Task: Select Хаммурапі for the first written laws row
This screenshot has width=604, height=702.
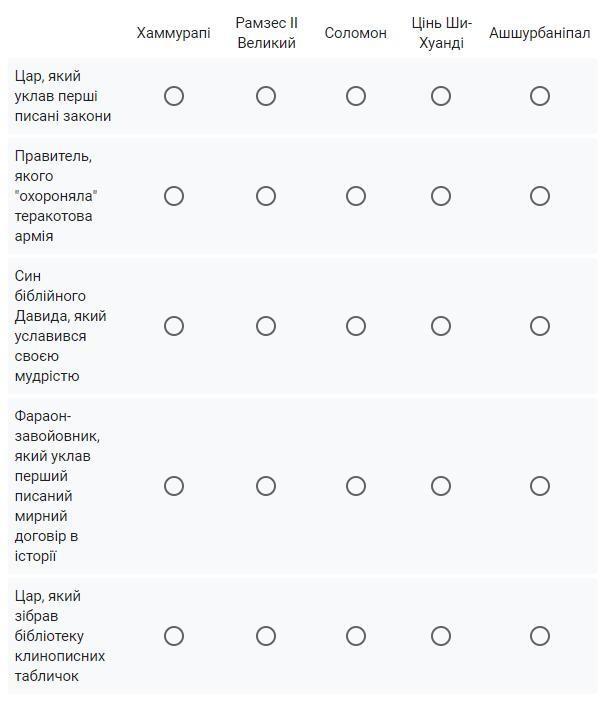Action: coord(174,96)
